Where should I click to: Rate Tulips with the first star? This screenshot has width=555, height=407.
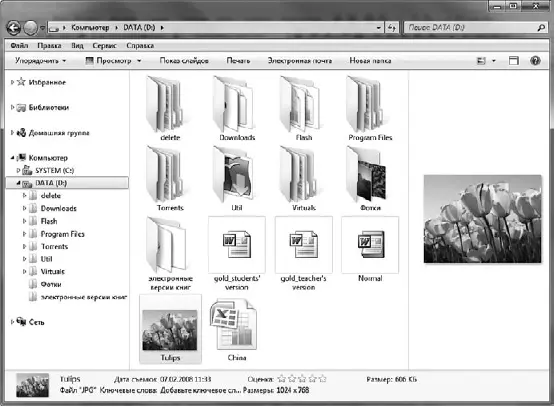pos(281,379)
